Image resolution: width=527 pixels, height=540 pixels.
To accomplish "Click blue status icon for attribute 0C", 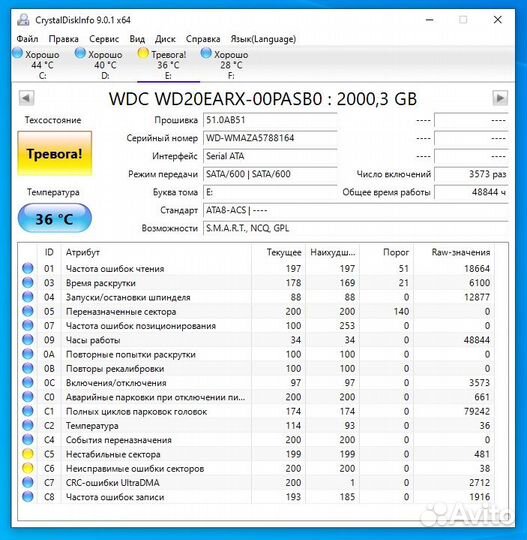I will pos(28,383).
